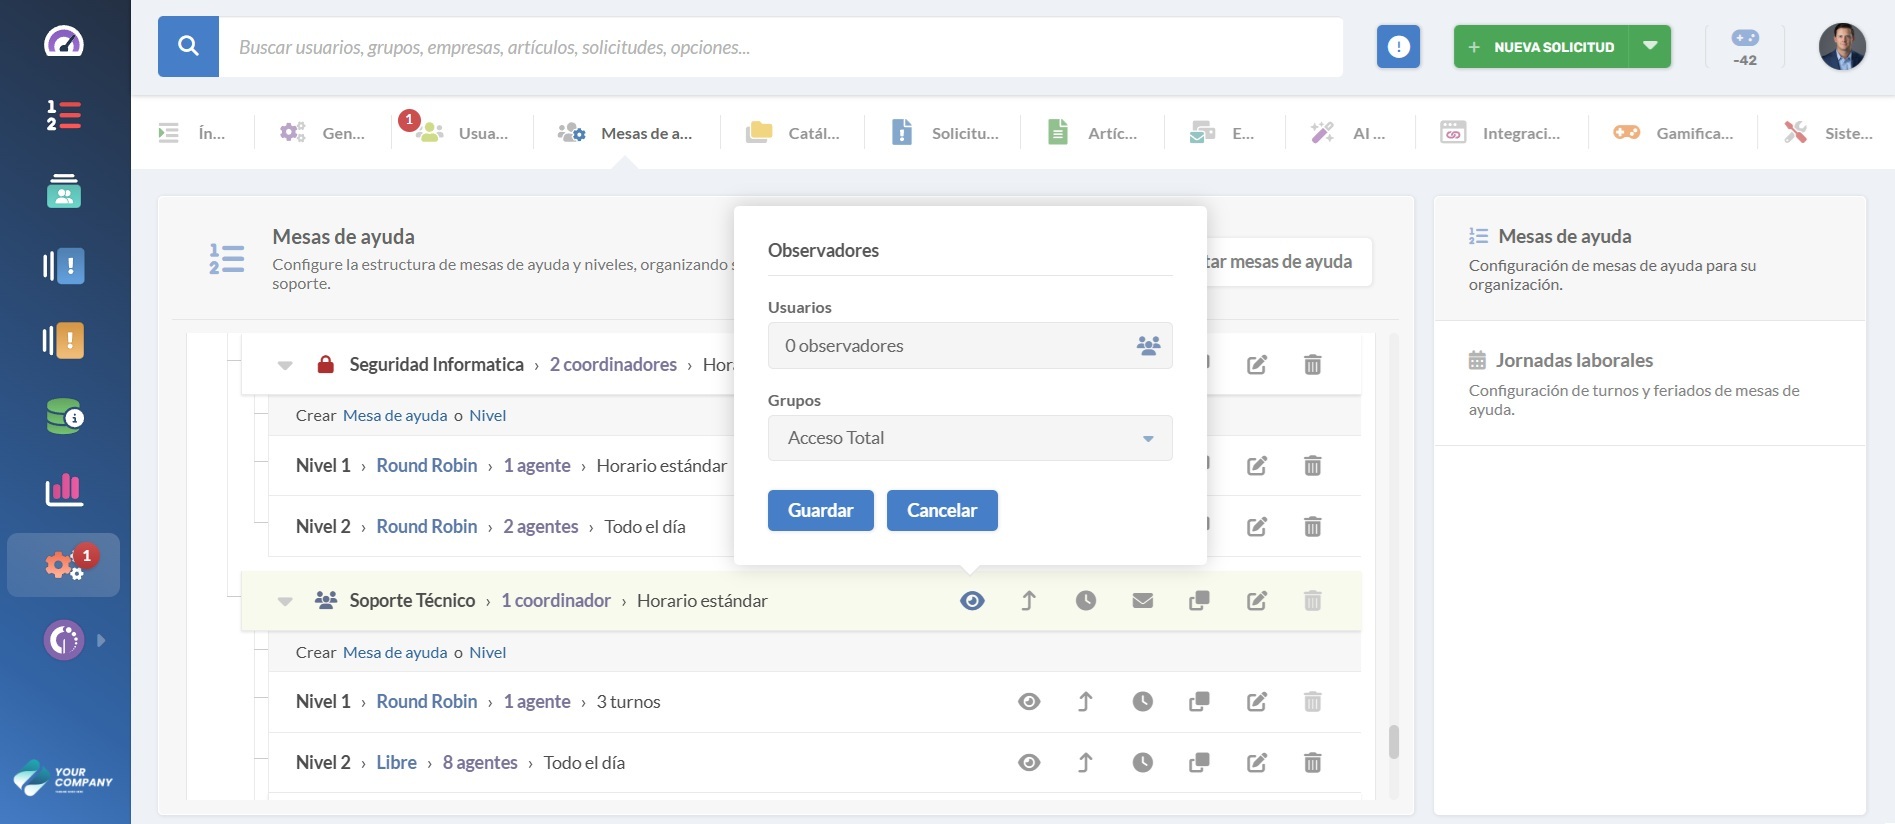The width and height of the screenshot is (1895, 824).
Task: Click Nivel link under Soporte Técnico
Action: point(488,652)
